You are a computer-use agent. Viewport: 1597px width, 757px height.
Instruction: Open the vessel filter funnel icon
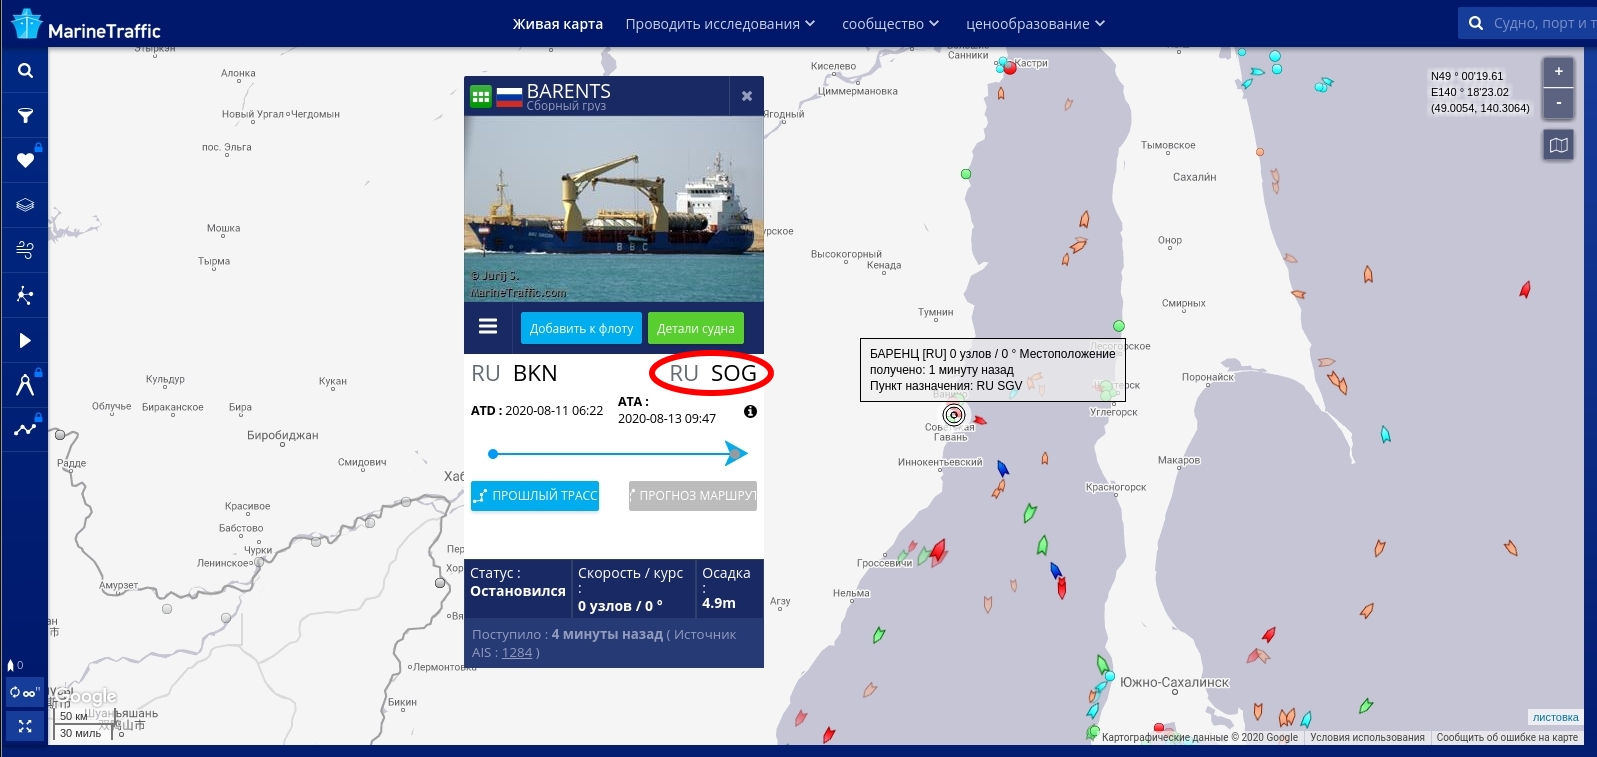coord(25,116)
